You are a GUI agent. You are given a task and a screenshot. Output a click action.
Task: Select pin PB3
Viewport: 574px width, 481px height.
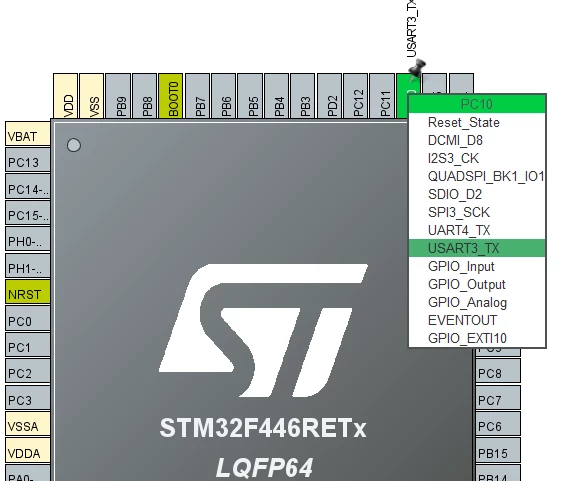pos(303,96)
